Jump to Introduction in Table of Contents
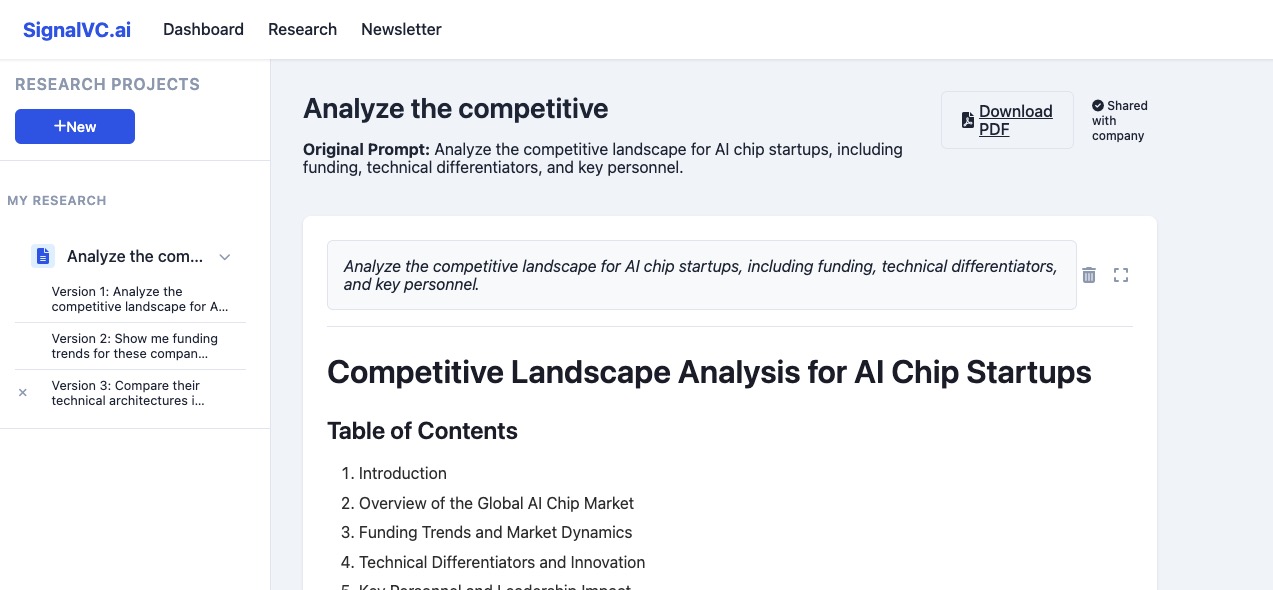 click(402, 473)
